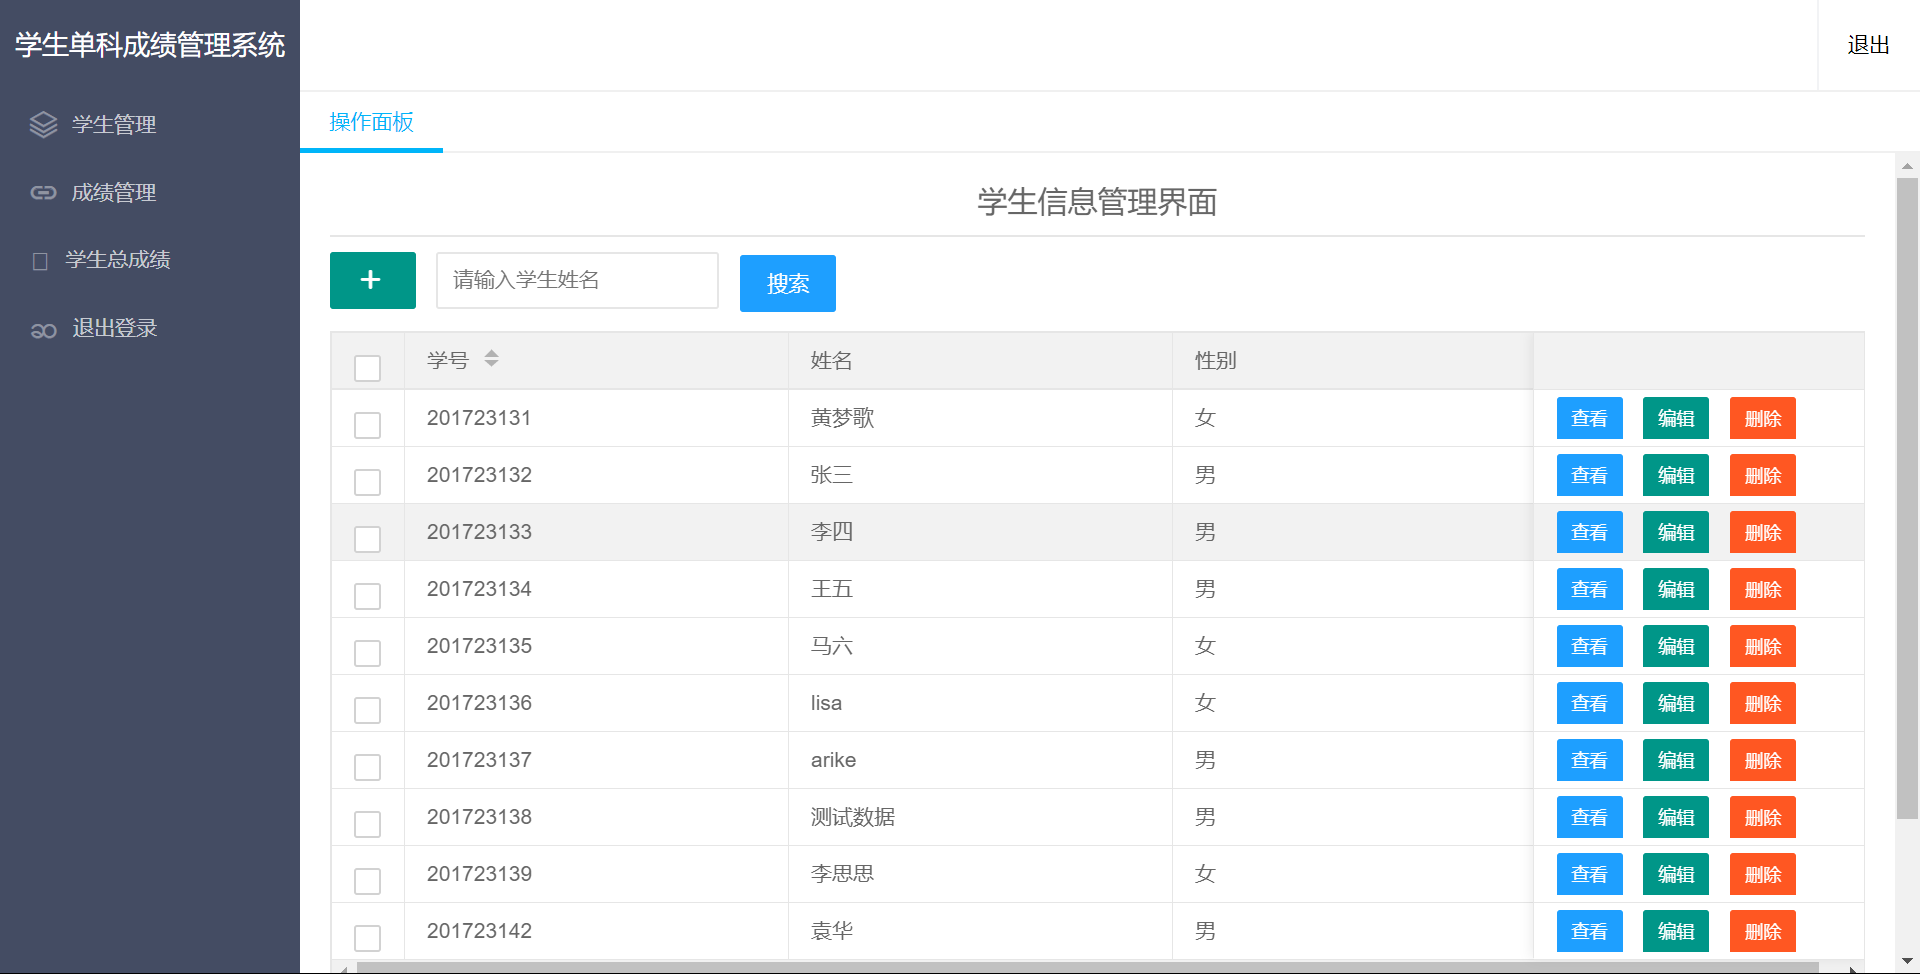Screen dimensions: 1920x974
Task: Select the checkbox for student 201723135
Action: [367, 653]
